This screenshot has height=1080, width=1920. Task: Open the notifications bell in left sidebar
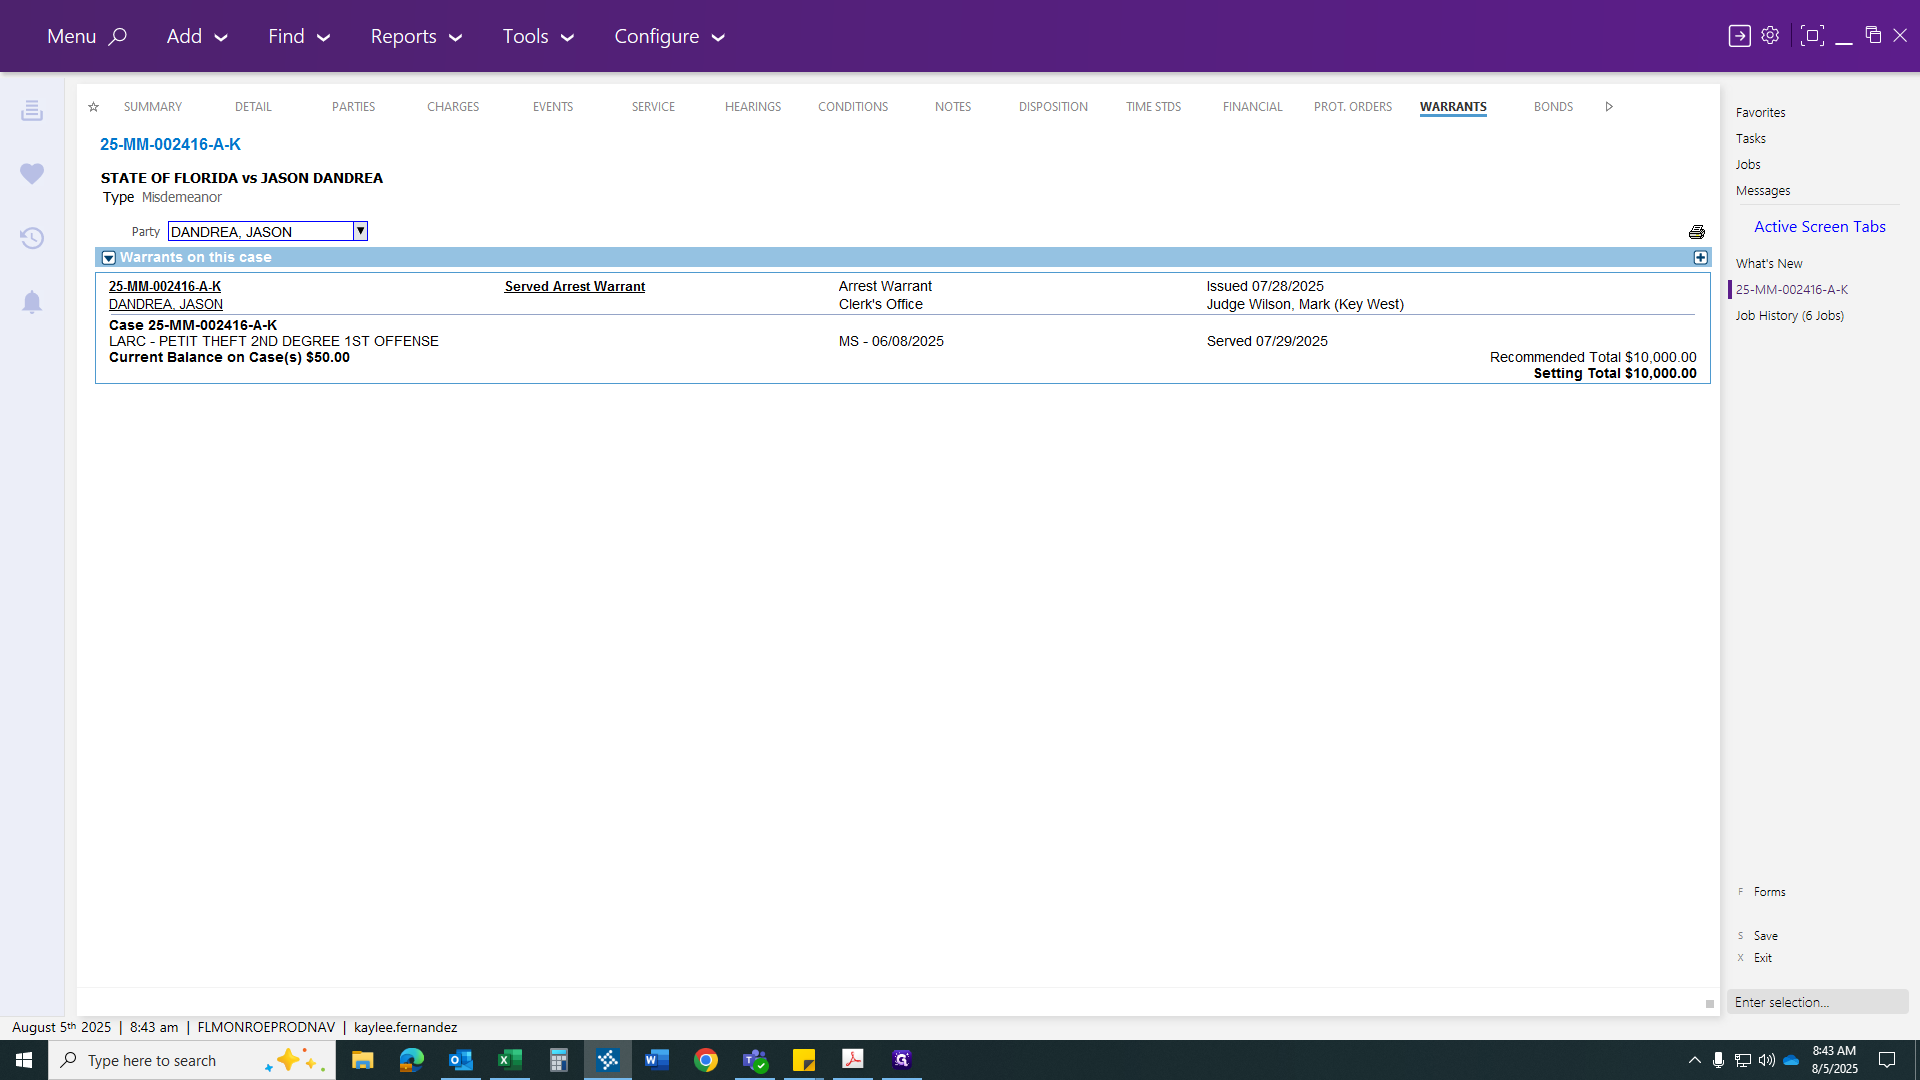pyautogui.click(x=32, y=302)
